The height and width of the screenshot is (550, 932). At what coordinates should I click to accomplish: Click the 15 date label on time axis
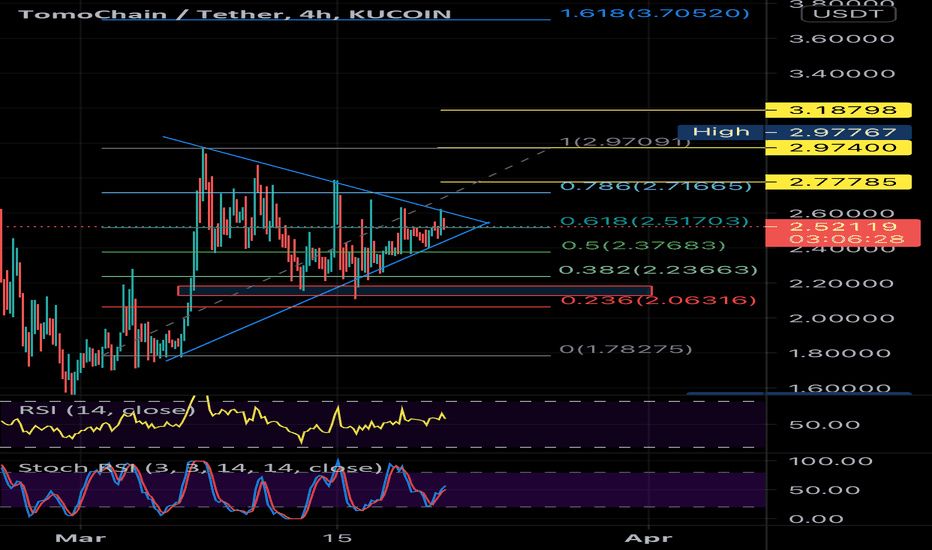click(337, 538)
